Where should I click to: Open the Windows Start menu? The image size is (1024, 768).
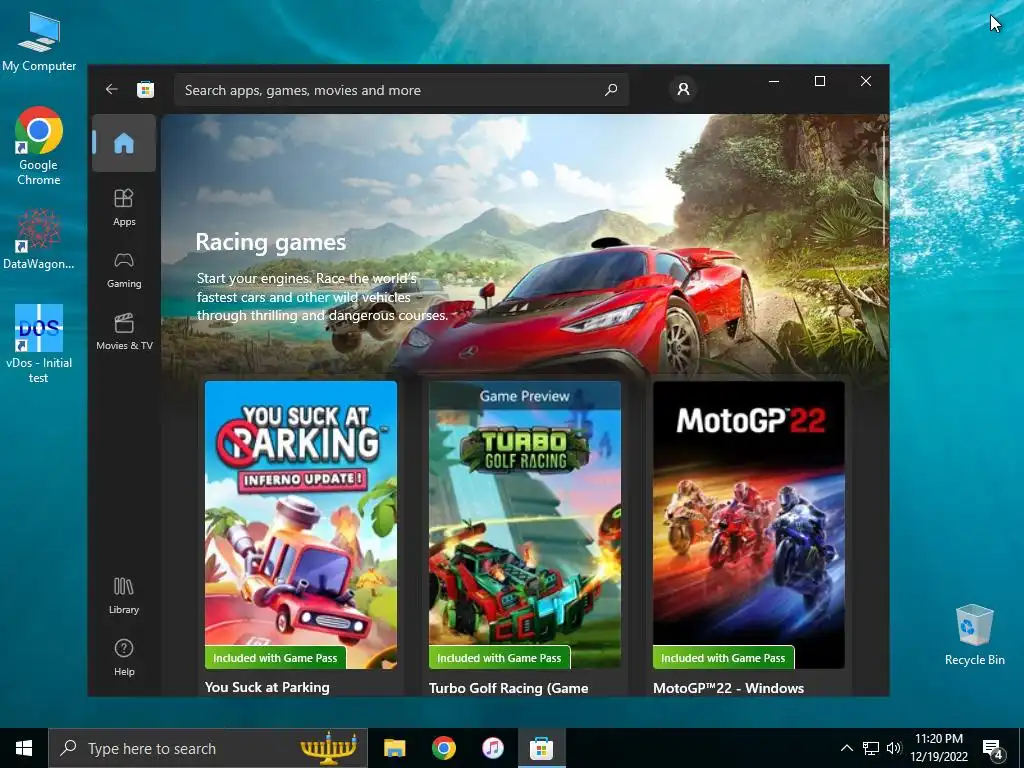tap(24, 748)
